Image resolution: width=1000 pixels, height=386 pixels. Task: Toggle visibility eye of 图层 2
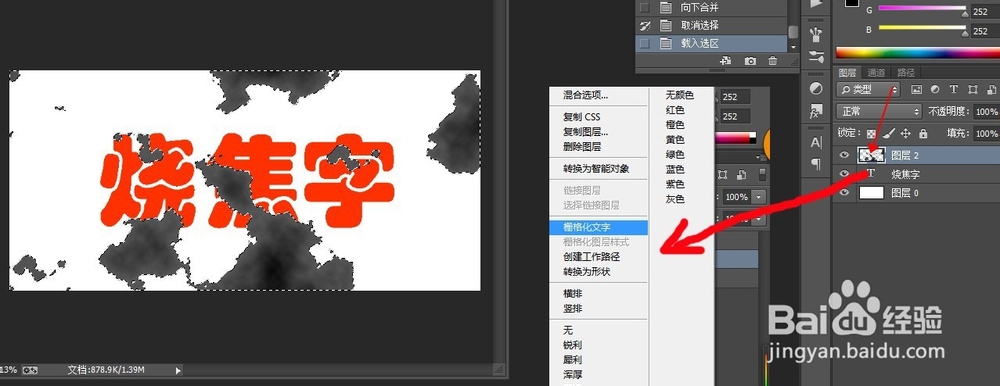point(845,154)
